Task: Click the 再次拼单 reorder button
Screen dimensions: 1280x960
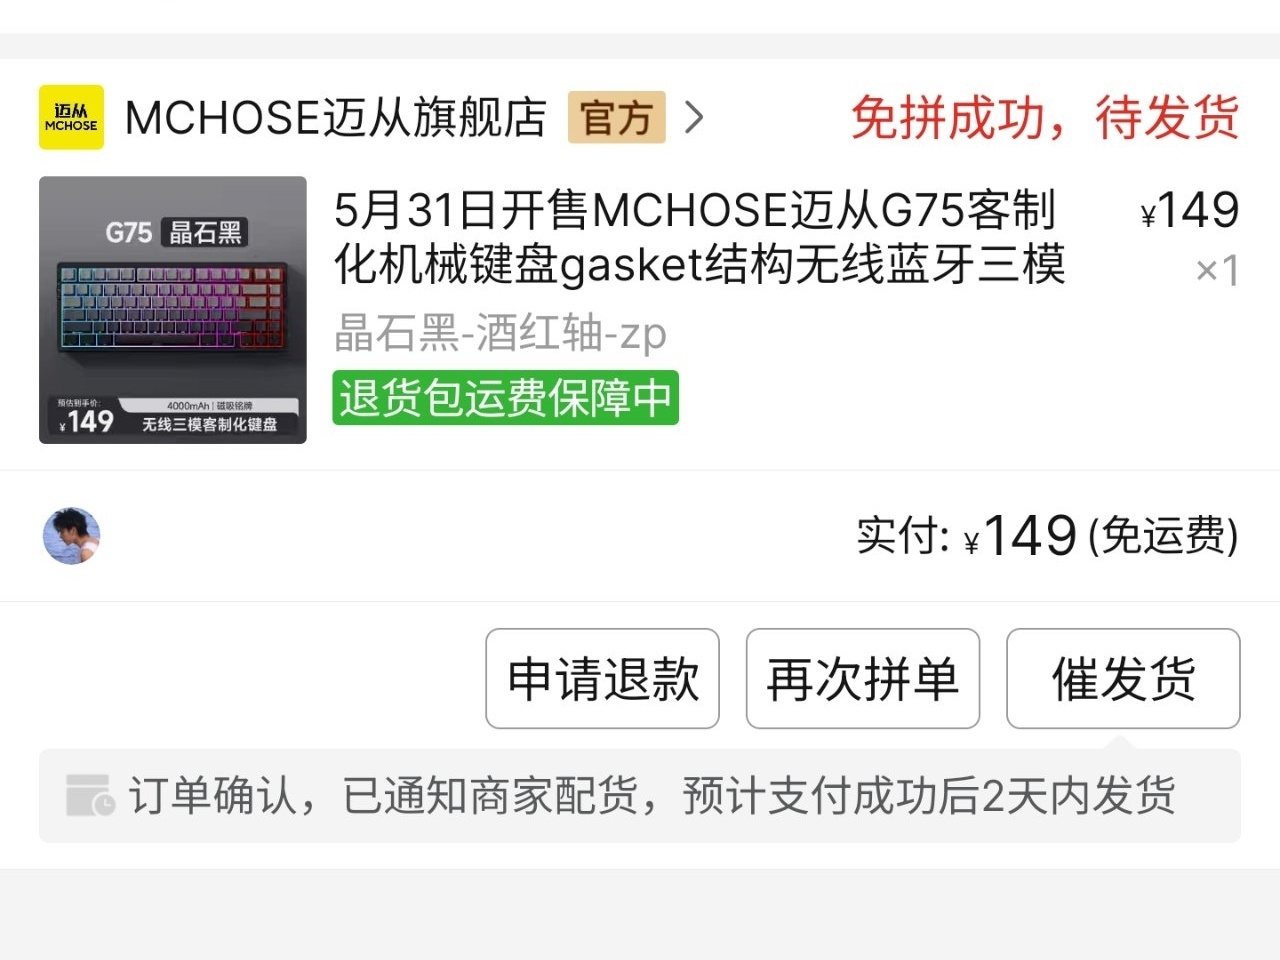Action: 863,679
